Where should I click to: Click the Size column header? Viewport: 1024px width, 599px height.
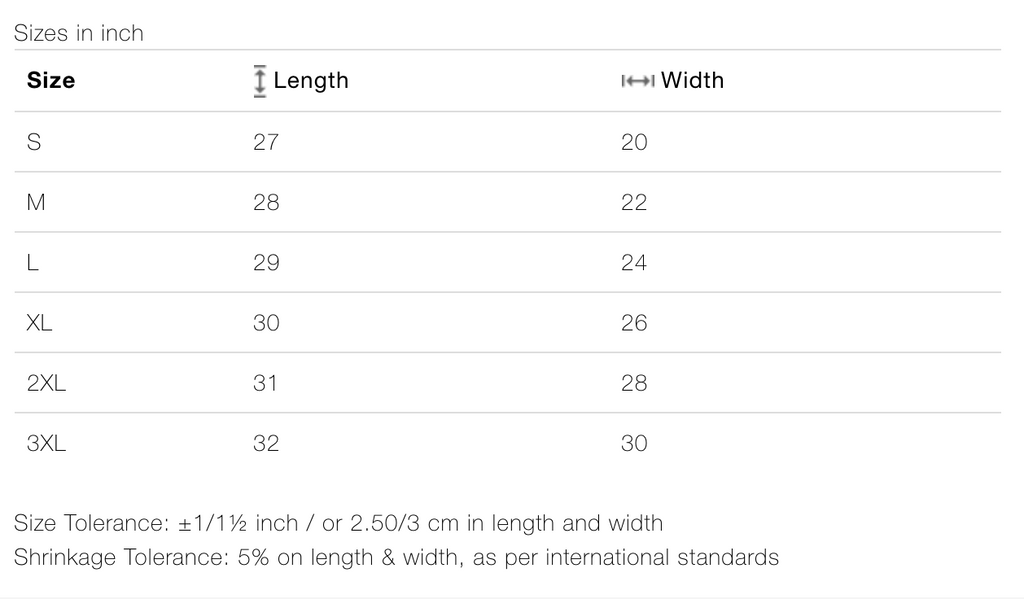[51, 81]
